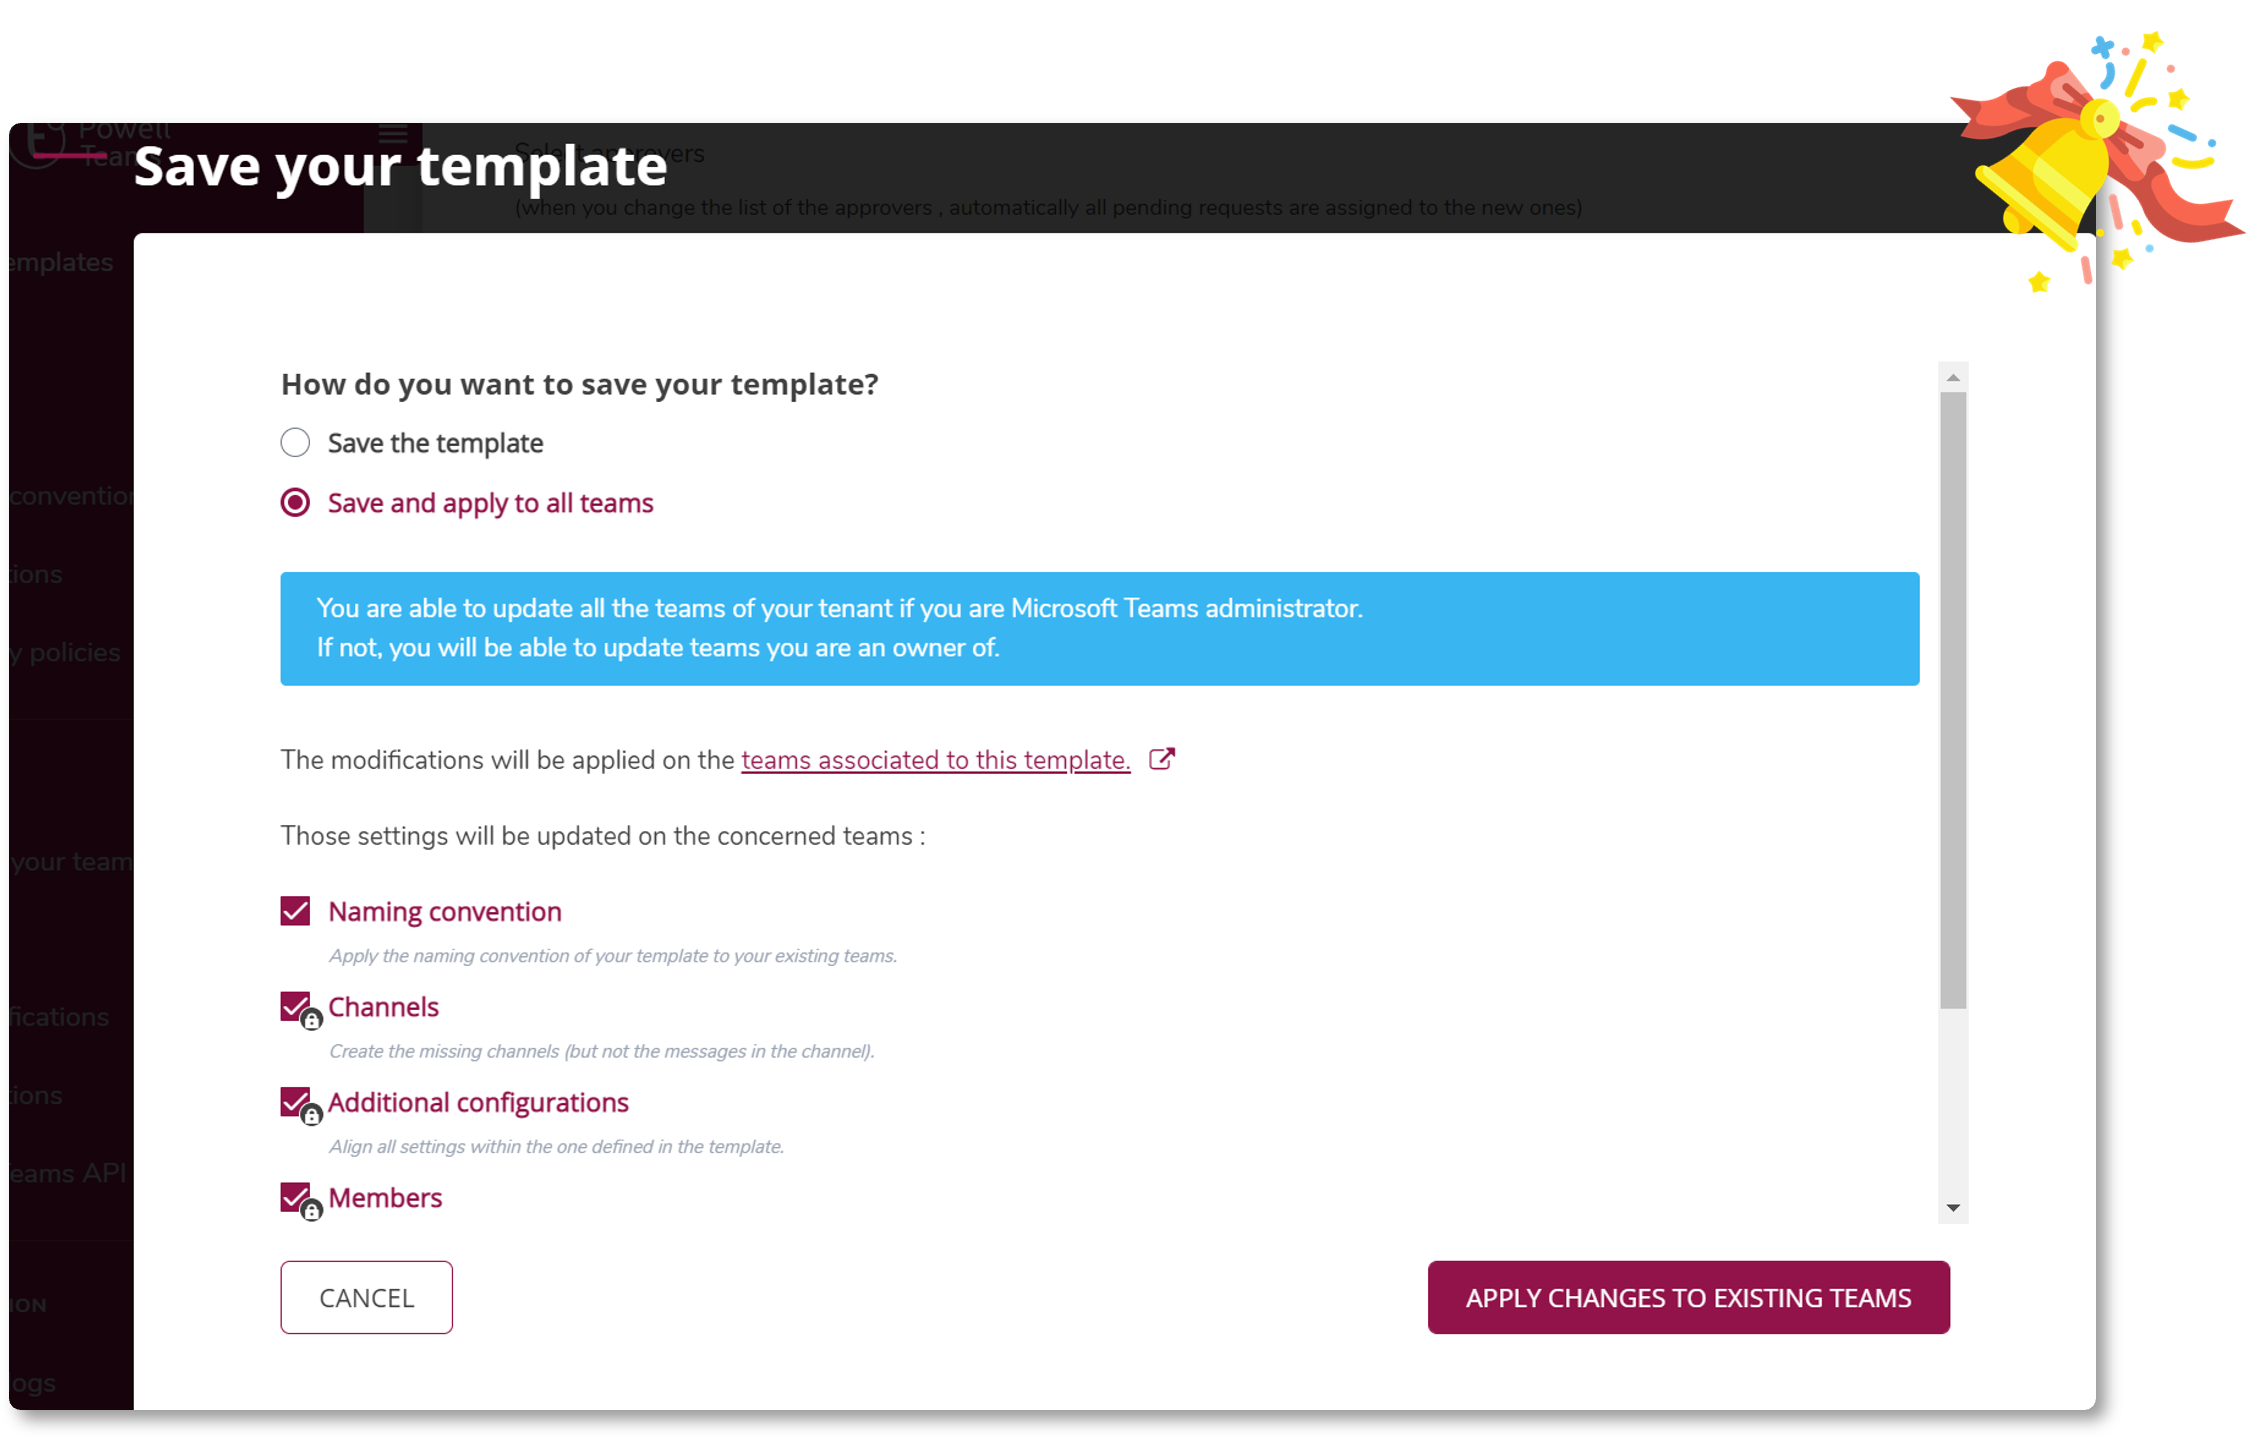The image size is (2262, 1439).
Task: Click the 'Naming convention' label text
Action: tap(445, 911)
